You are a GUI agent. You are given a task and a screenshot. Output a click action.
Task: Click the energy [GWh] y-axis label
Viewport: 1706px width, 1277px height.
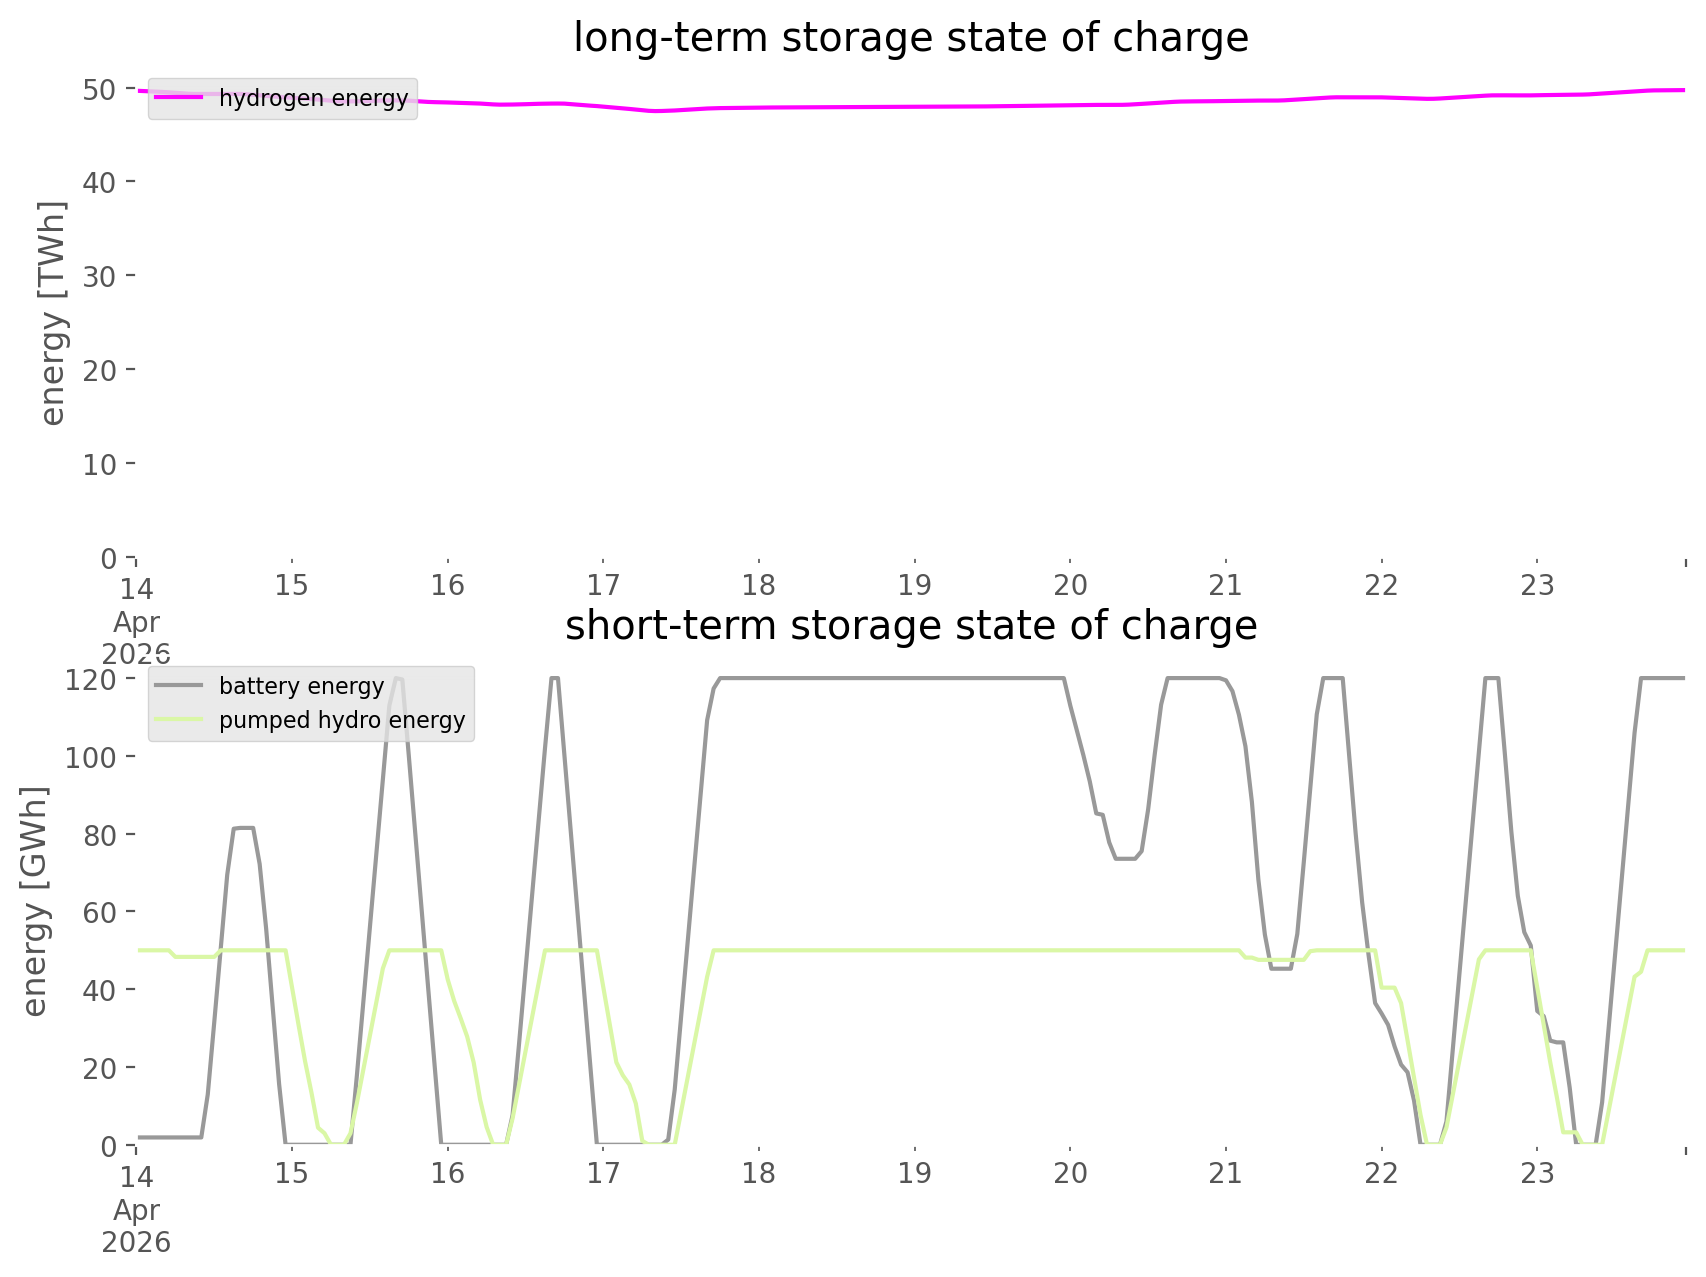pos(35,901)
